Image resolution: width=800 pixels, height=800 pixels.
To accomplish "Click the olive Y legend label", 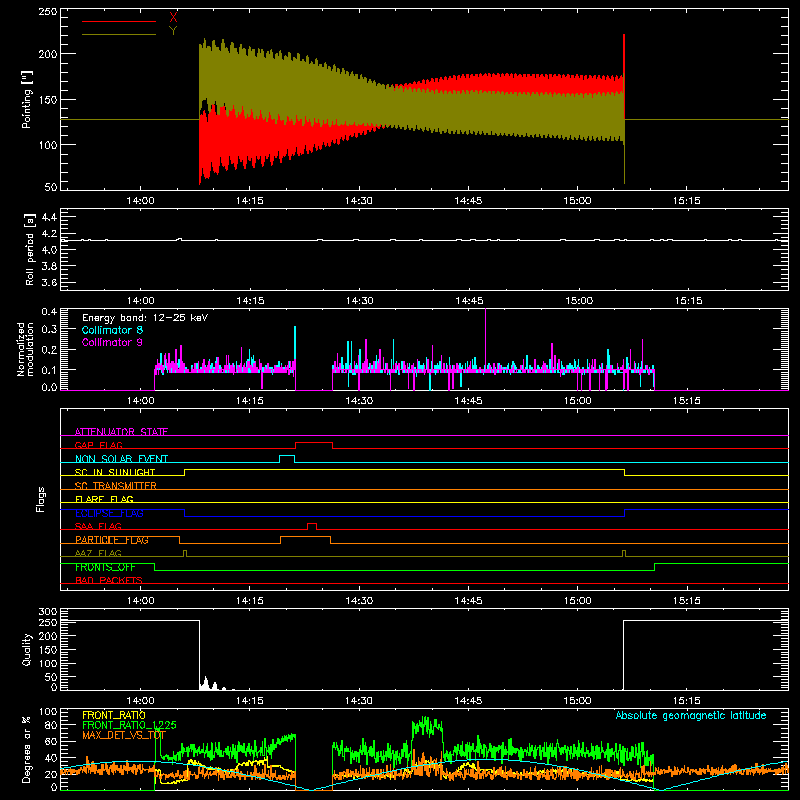I will click(x=173, y=31).
